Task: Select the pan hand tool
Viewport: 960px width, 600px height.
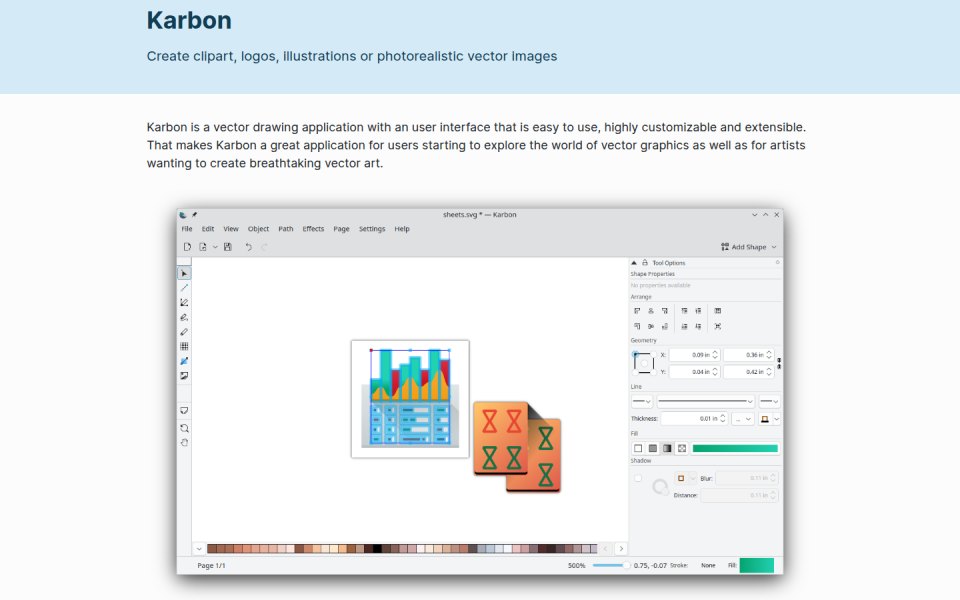Action: (x=184, y=443)
